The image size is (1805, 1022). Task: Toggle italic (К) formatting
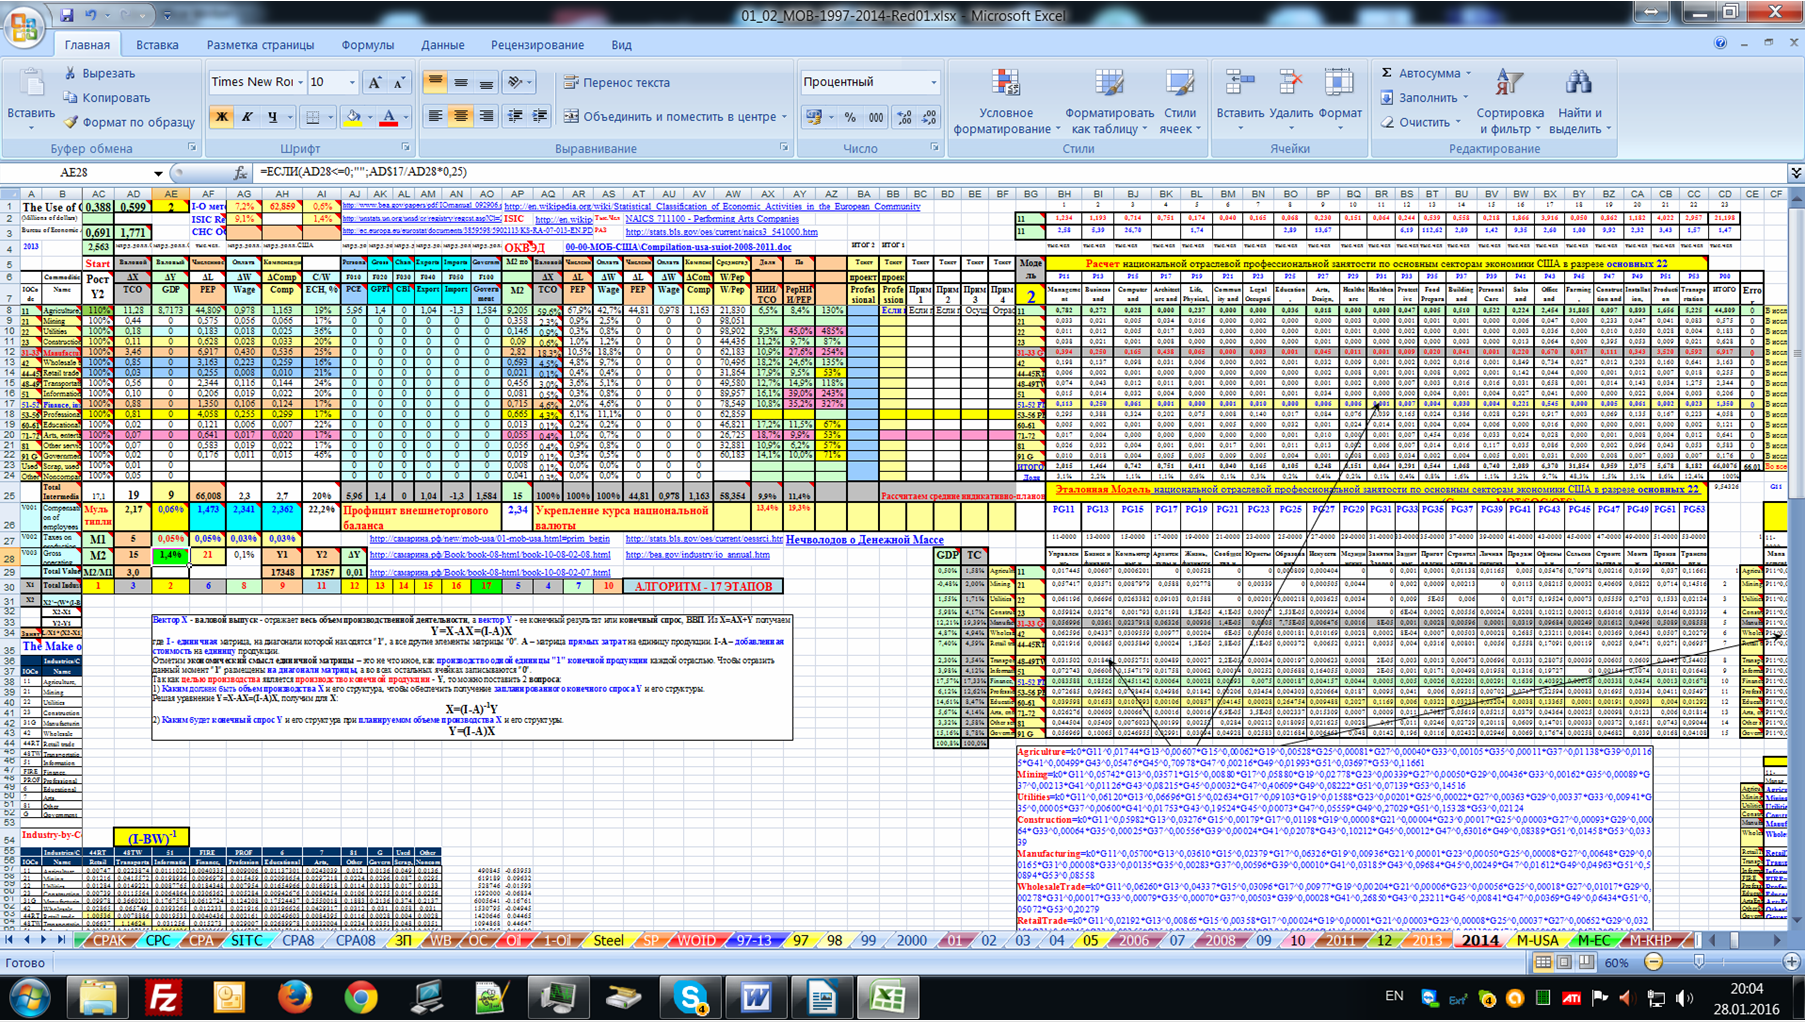[x=247, y=117]
